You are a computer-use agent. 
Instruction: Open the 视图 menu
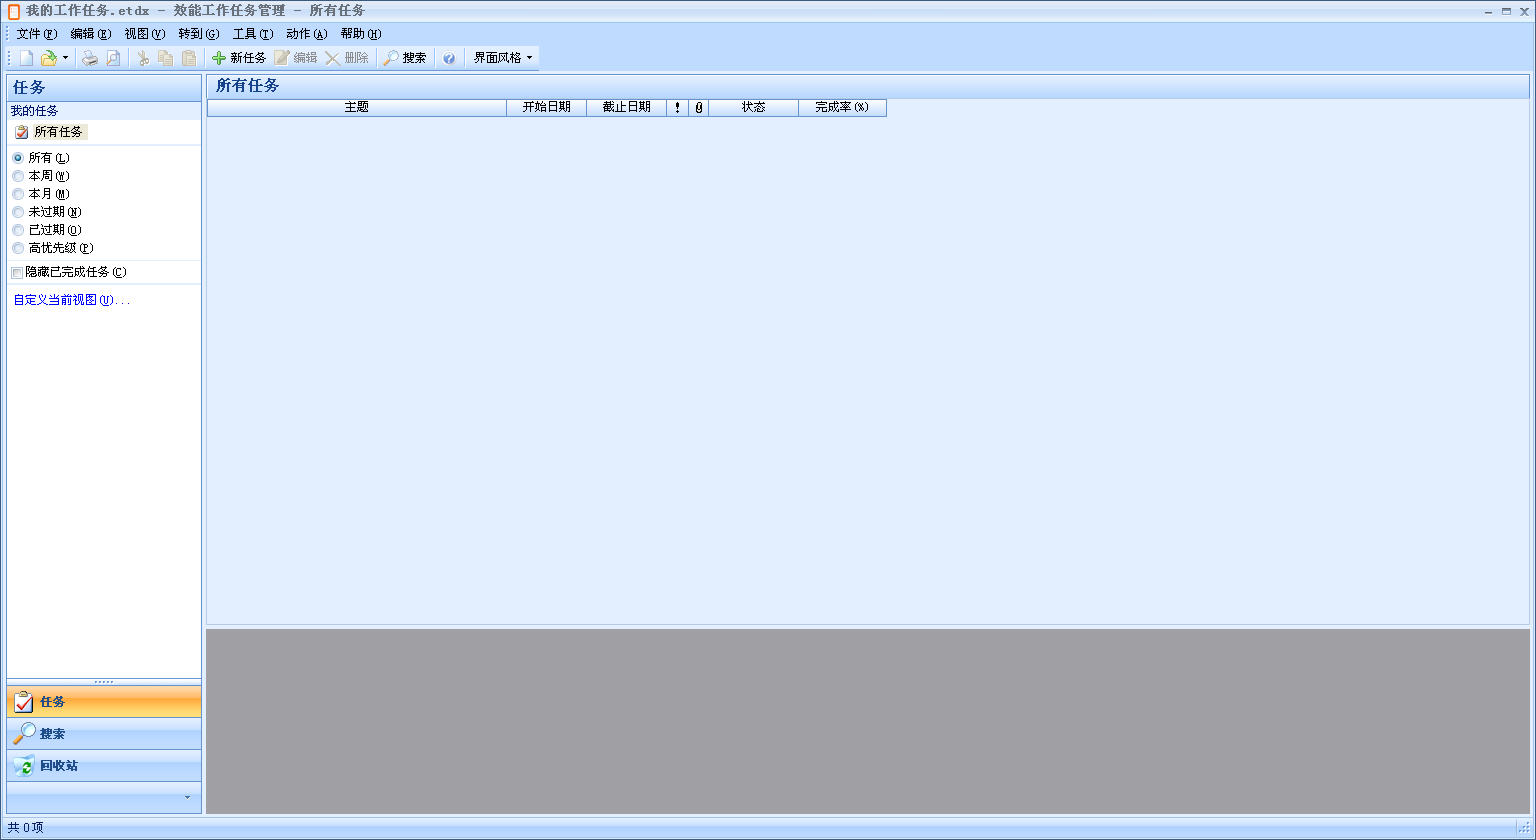click(145, 34)
